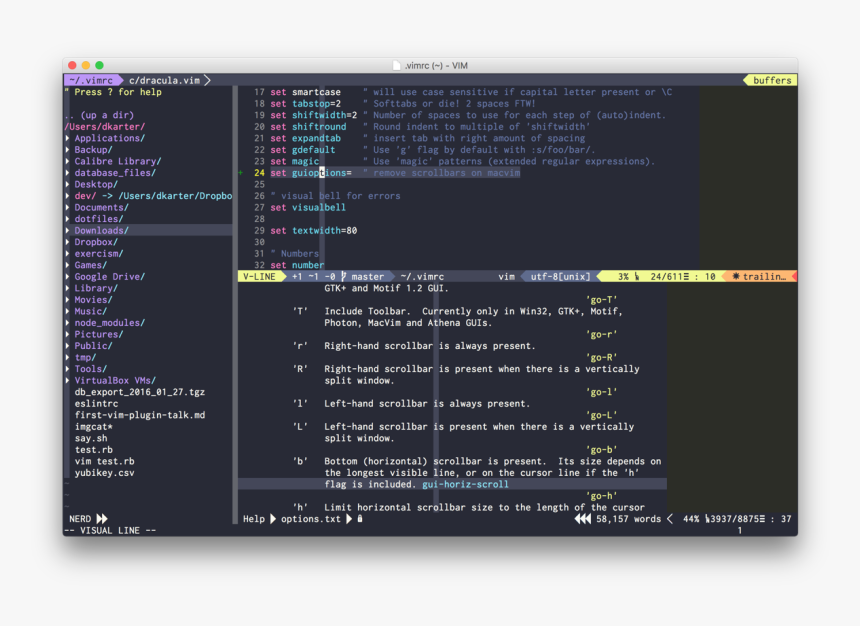Select the tmp/ folder

(85, 357)
